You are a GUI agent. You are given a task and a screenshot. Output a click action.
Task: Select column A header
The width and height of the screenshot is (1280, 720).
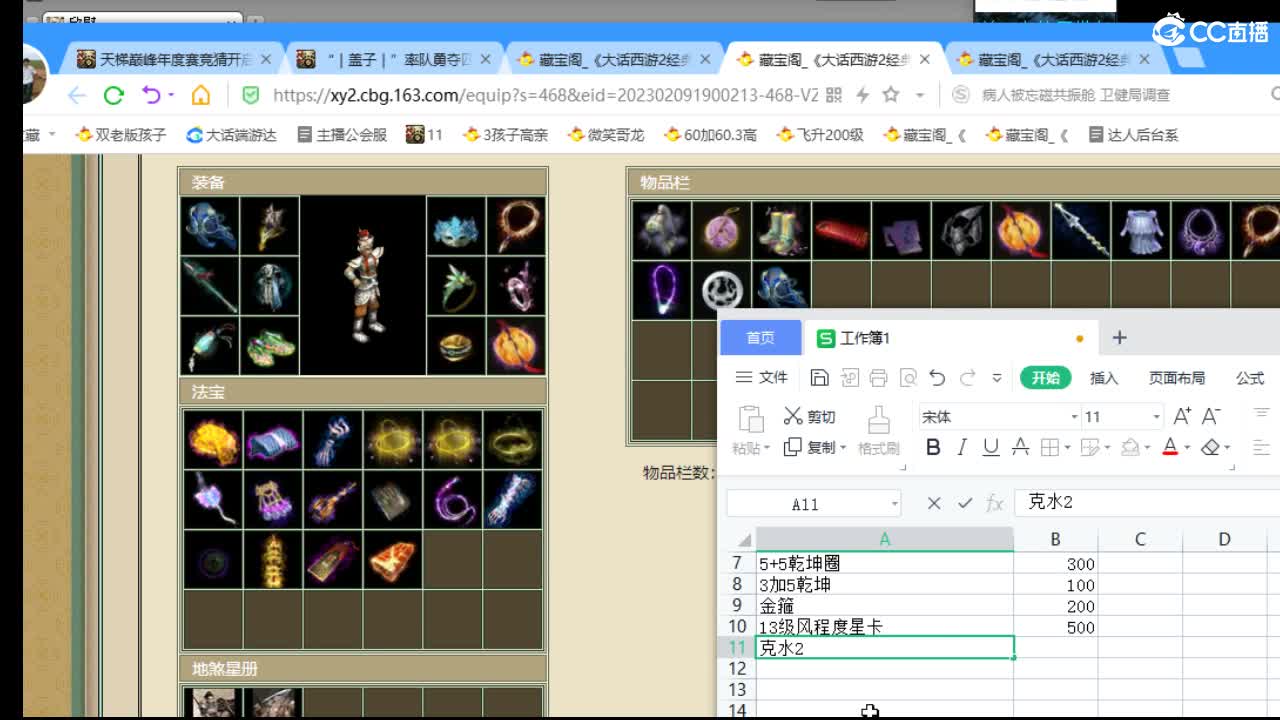click(x=884, y=539)
